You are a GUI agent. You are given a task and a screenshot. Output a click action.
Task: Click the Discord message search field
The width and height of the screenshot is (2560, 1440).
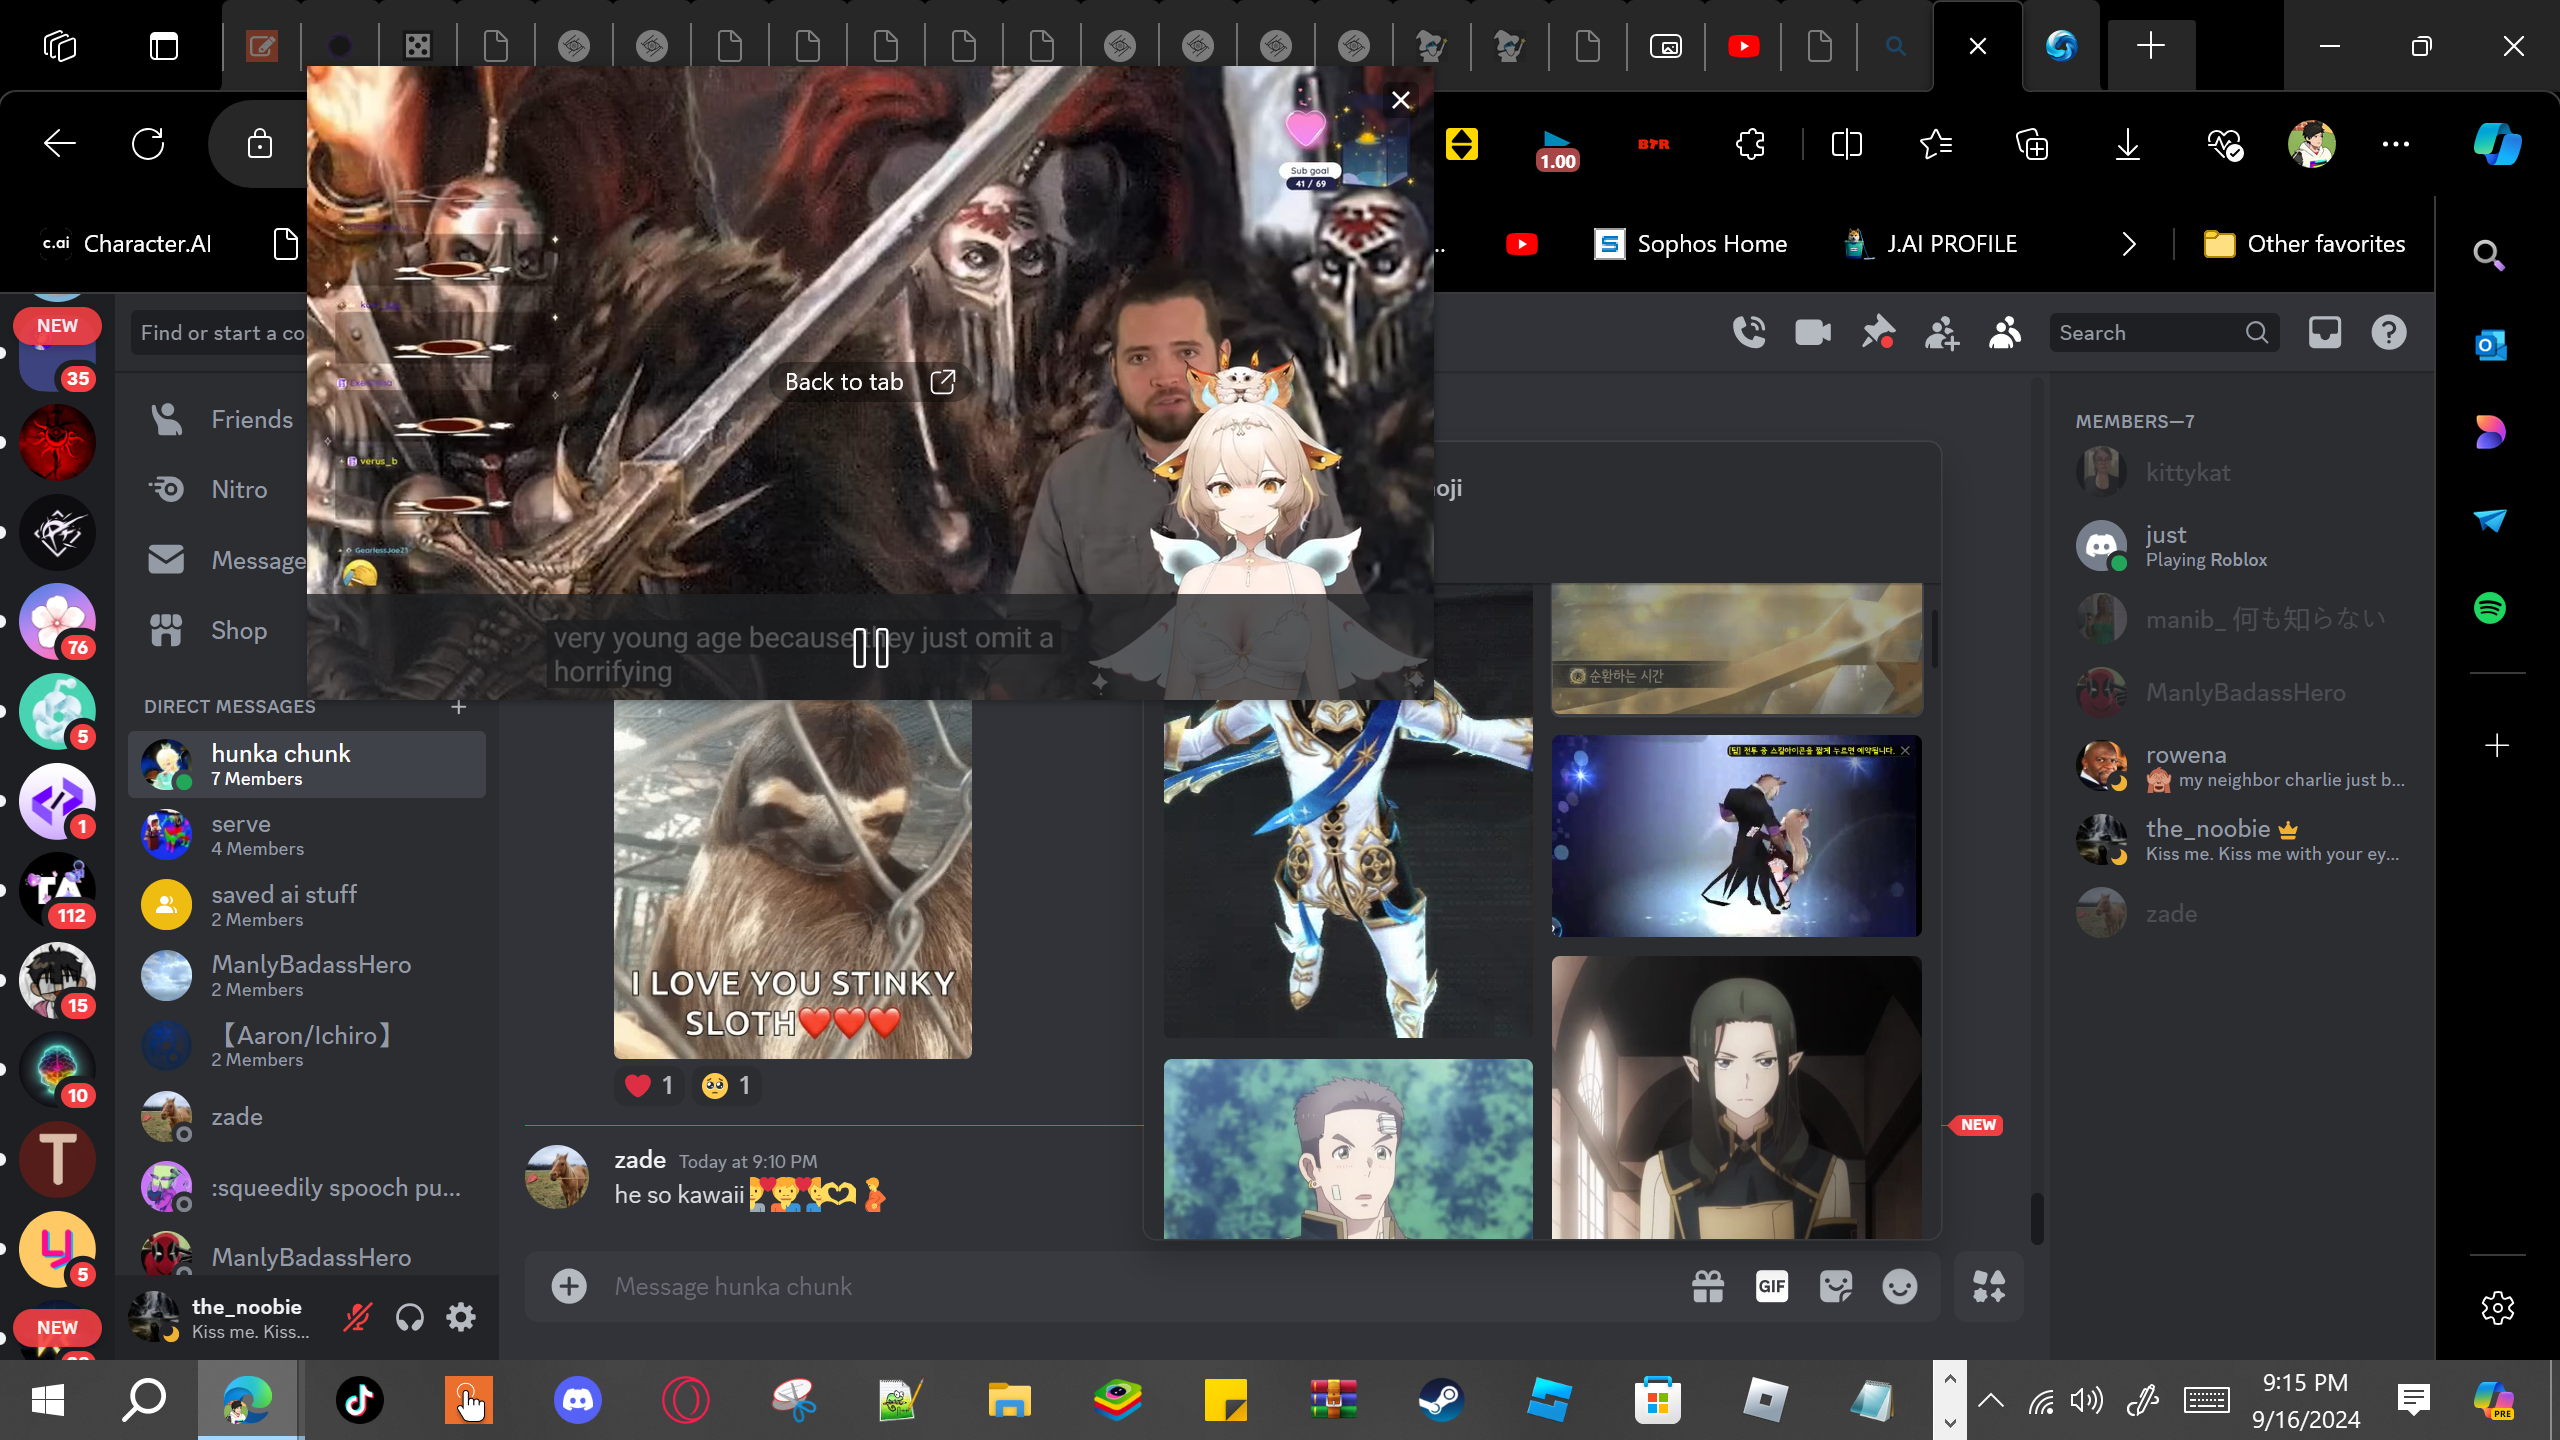(x=2164, y=333)
